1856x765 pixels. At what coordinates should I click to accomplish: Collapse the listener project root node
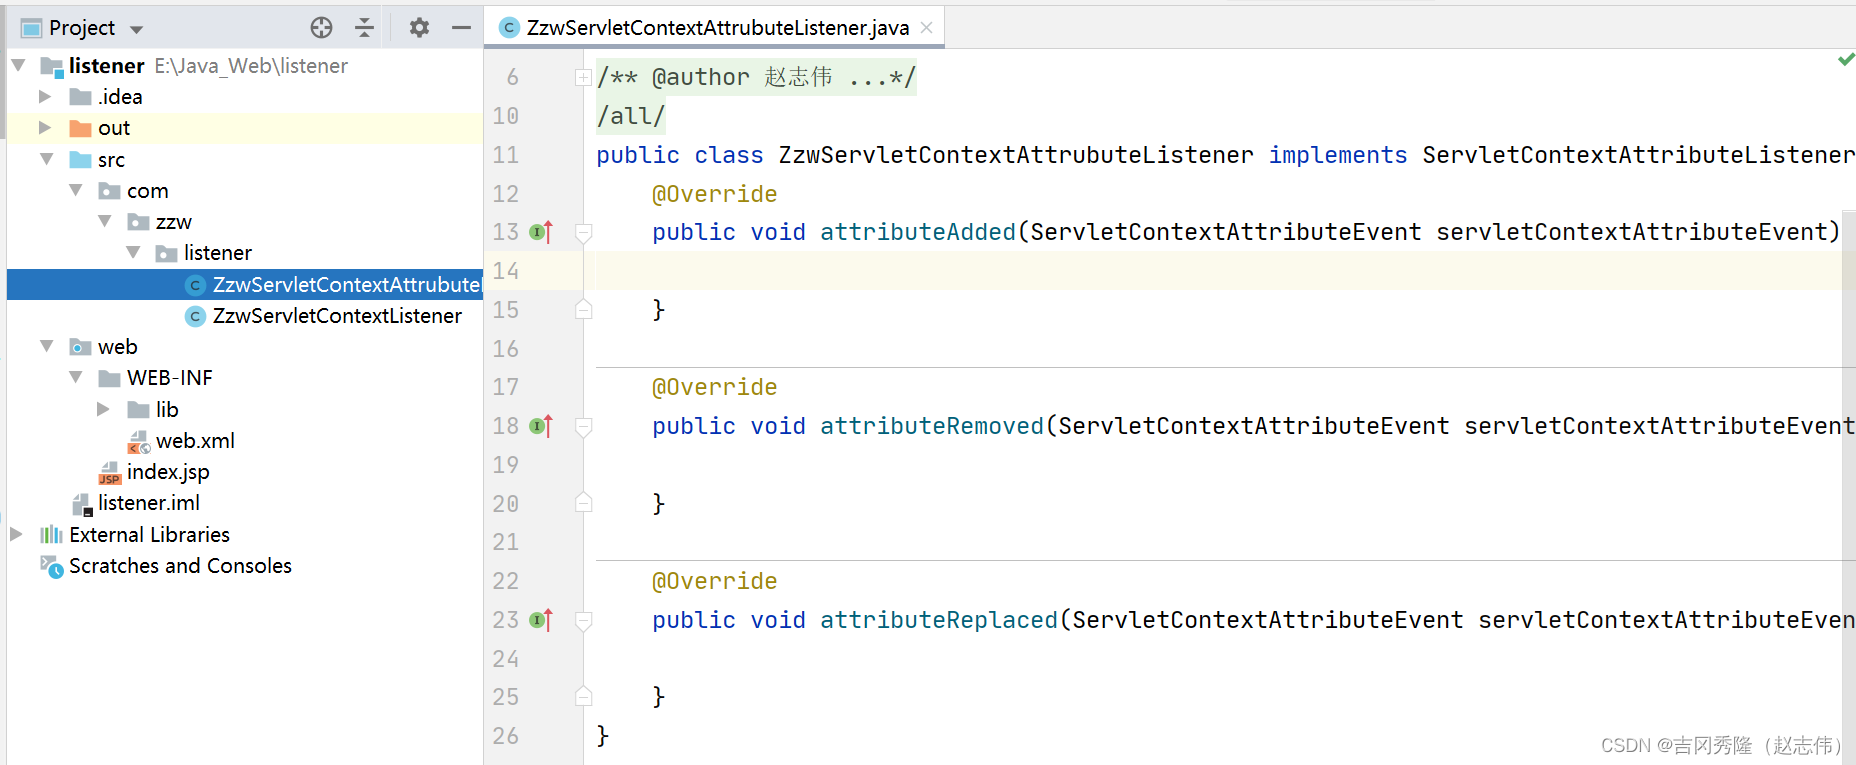pos(18,65)
